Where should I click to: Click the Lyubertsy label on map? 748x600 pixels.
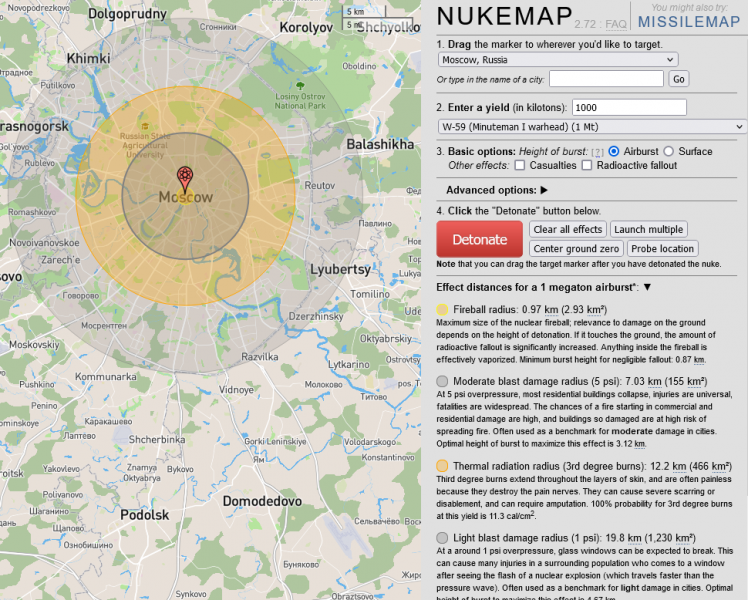341,269
